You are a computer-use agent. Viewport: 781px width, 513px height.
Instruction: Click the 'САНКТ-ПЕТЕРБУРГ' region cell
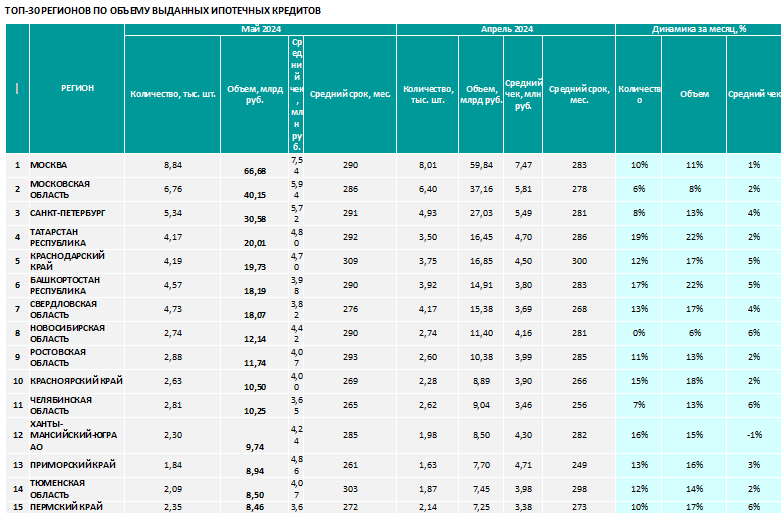[x=77, y=213]
